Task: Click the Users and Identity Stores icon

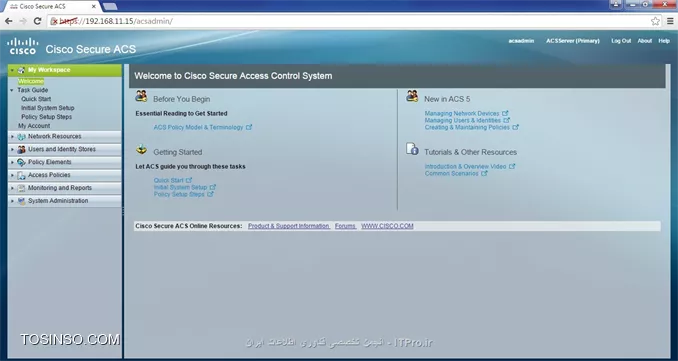Action: [x=21, y=150]
